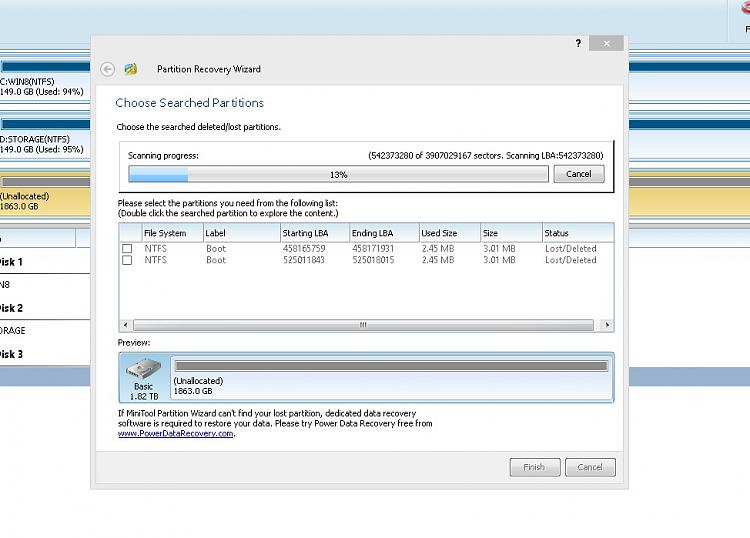Screen dimensions: 750x538
Task: Sort by the Status column header
Action: coord(578,233)
